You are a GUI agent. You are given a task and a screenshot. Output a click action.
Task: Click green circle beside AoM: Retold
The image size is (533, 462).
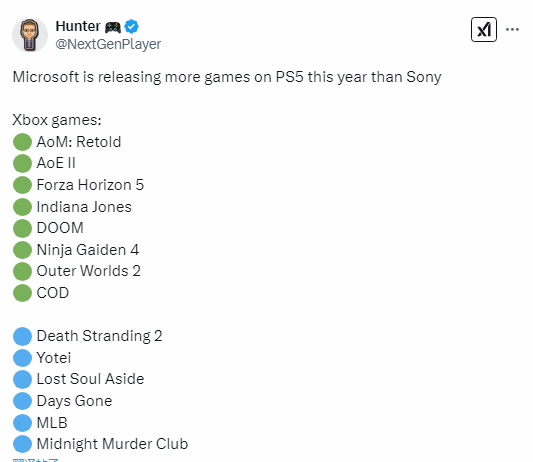point(22,142)
